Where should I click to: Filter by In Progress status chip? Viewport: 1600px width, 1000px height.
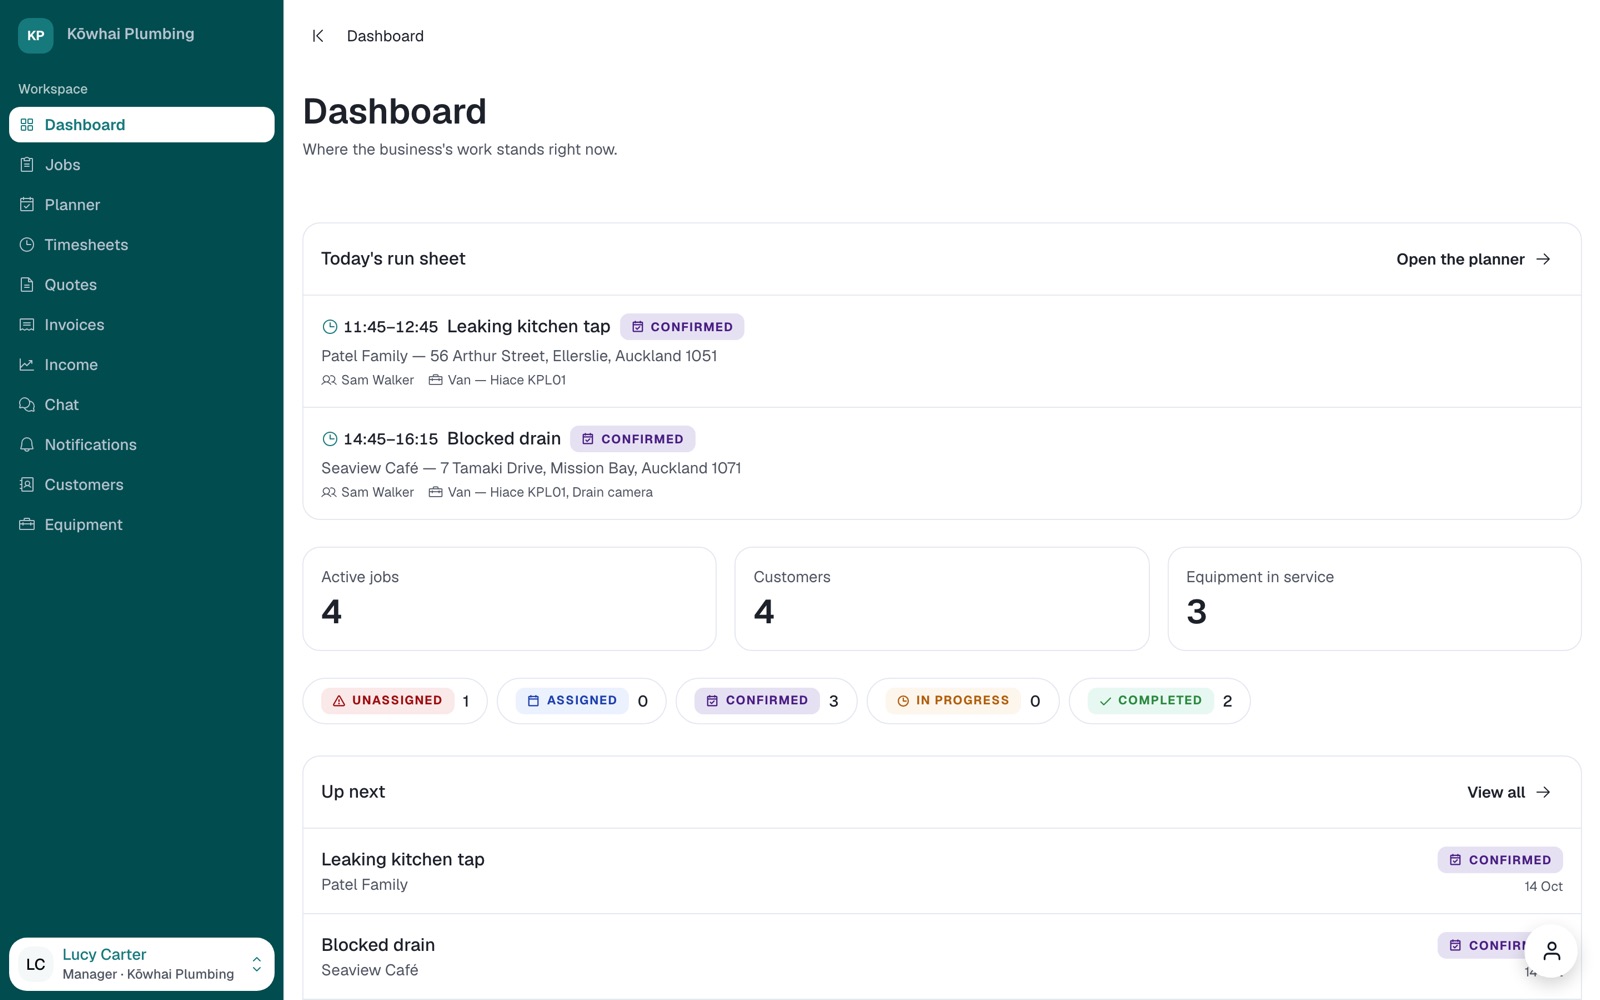(x=963, y=701)
